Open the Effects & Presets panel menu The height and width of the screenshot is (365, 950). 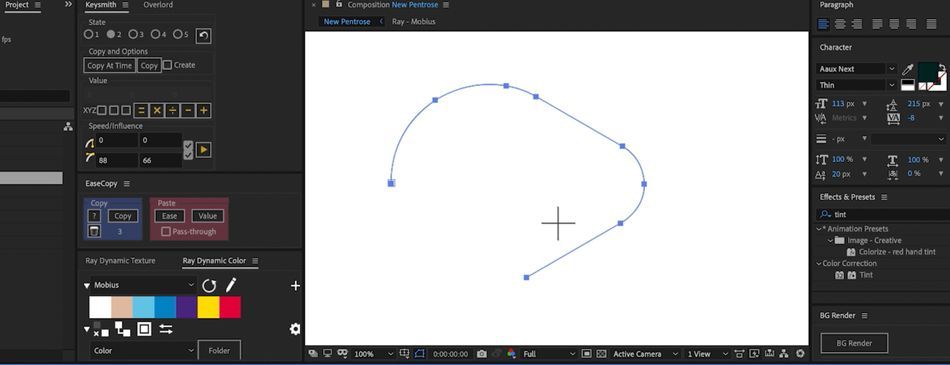[884, 197]
